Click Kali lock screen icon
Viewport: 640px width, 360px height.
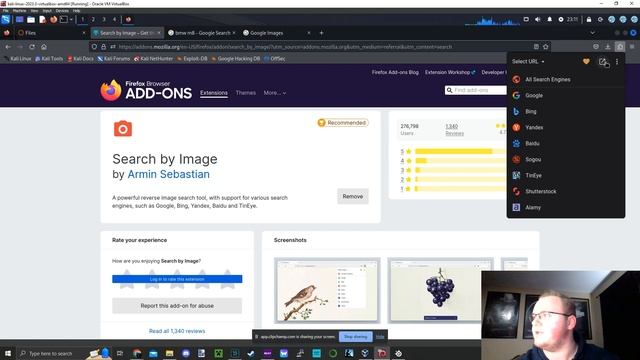click(x=589, y=19)
